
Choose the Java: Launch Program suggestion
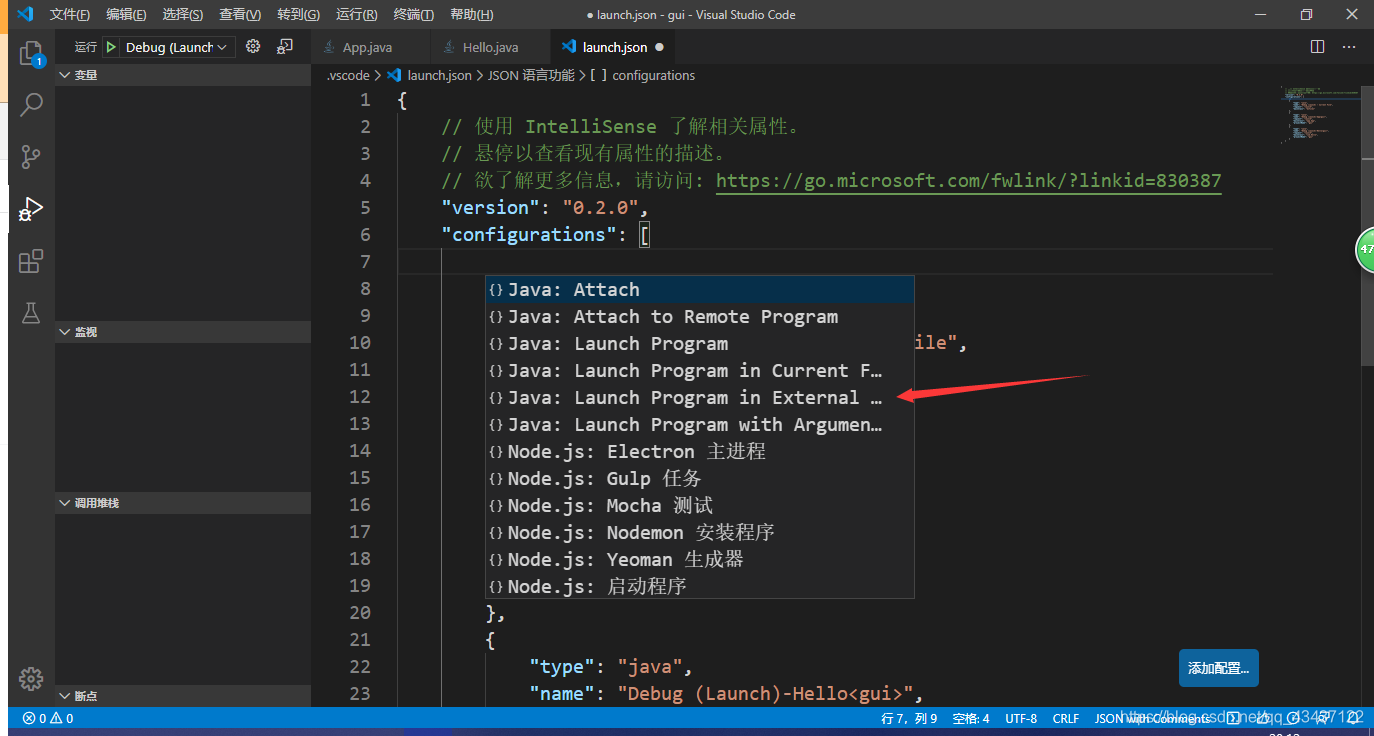point(700,344)
